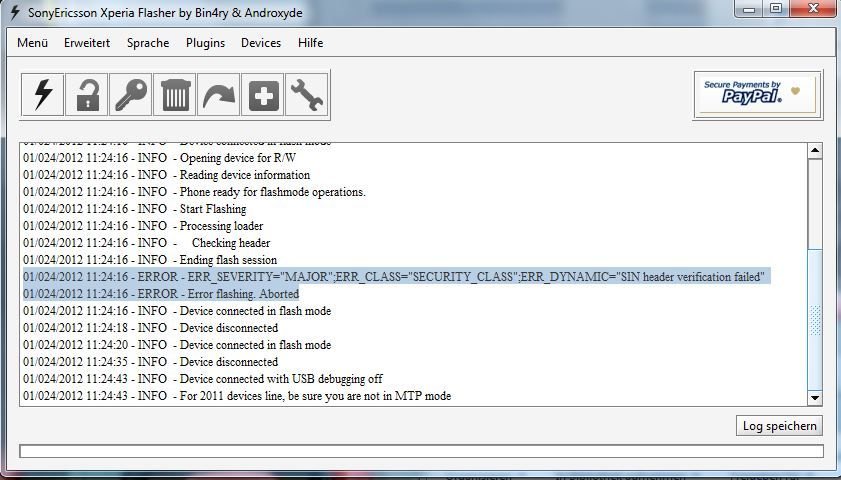Click the PayPal Secure Payments donate button
Image resolution: width=841 pixels, height=480 pixels.
click(757, 94)
